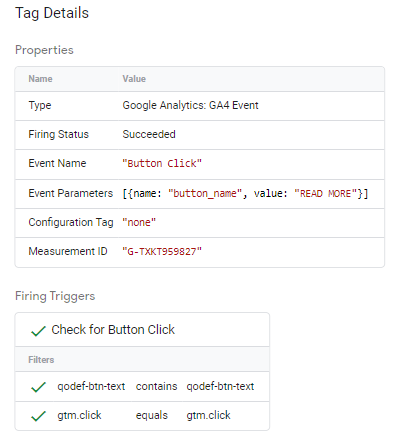Click the Event Parameters label

point(71,193)
